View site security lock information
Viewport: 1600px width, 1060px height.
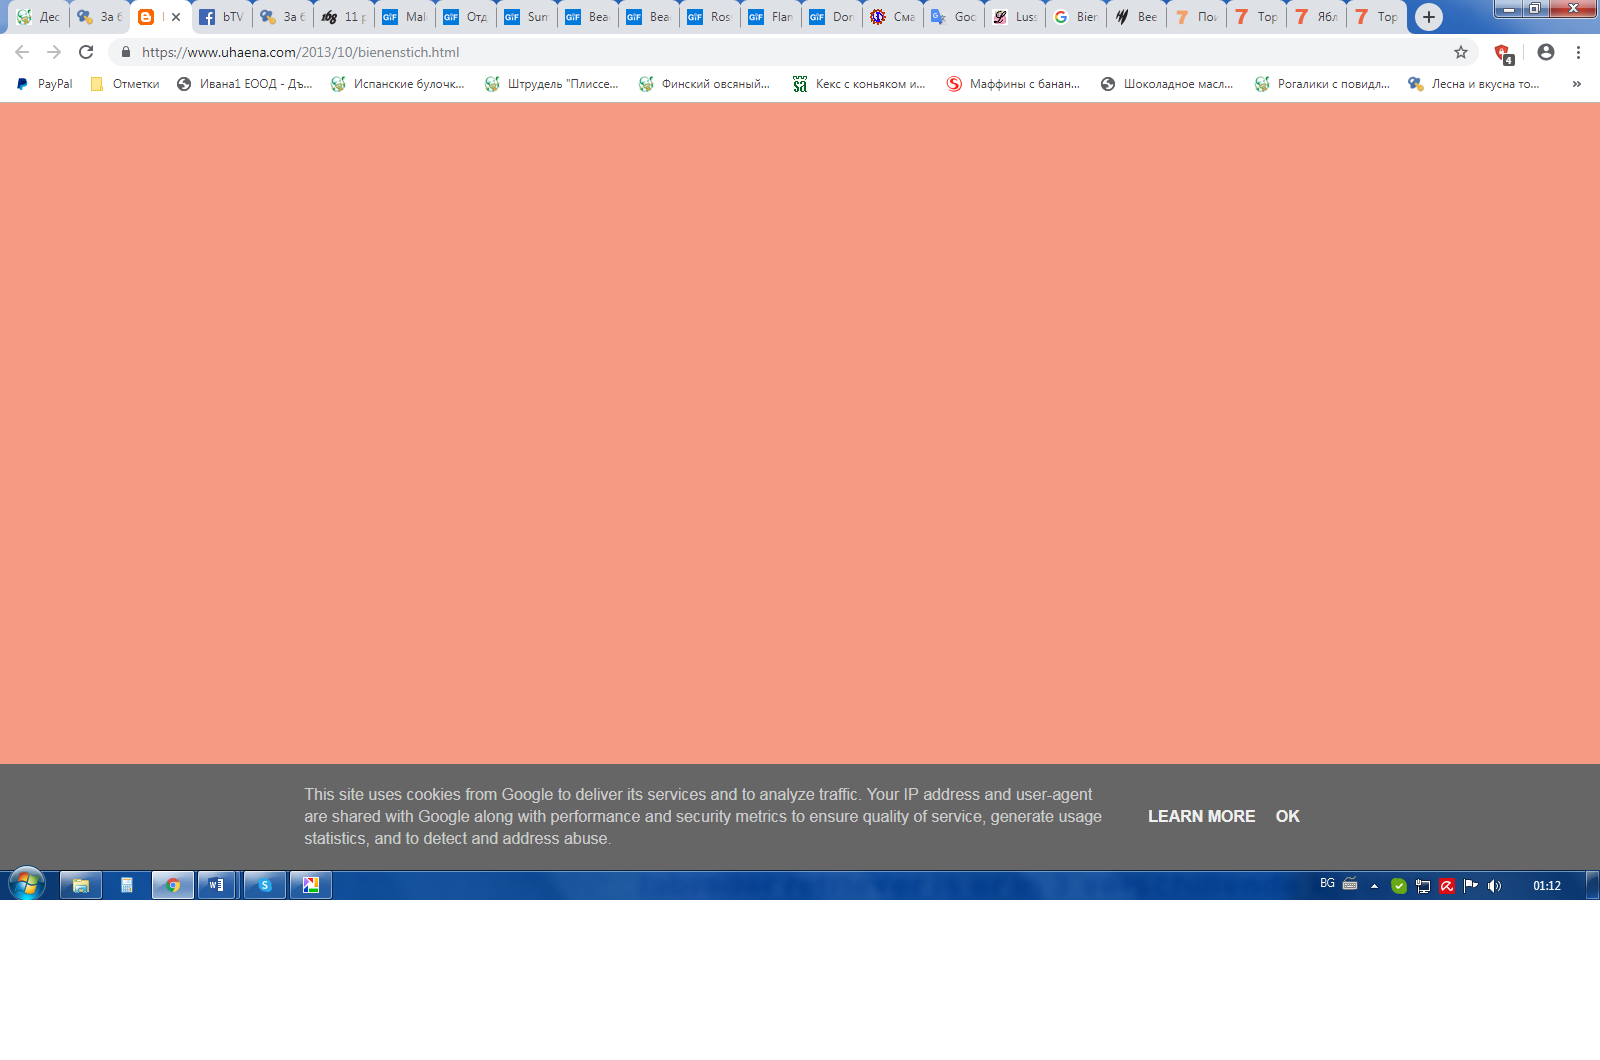[126, 52]
